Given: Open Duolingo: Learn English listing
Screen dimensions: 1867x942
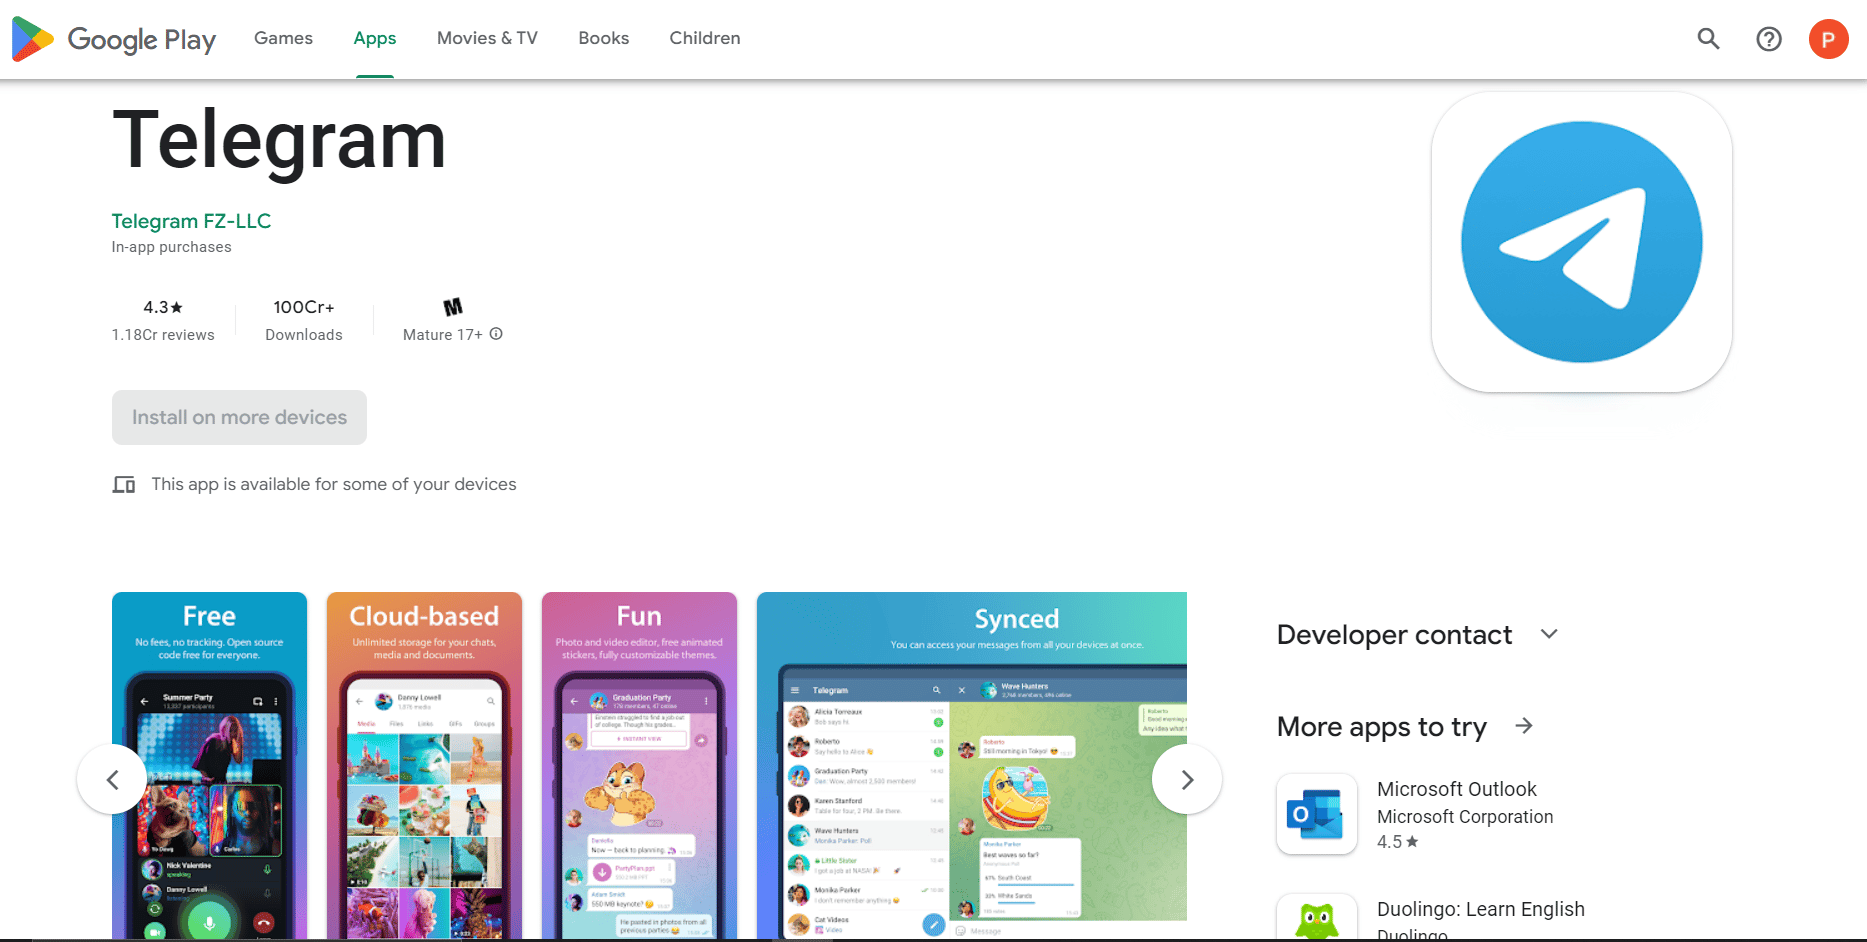Looking at the screenshot, I should [x=1480, y=909].
